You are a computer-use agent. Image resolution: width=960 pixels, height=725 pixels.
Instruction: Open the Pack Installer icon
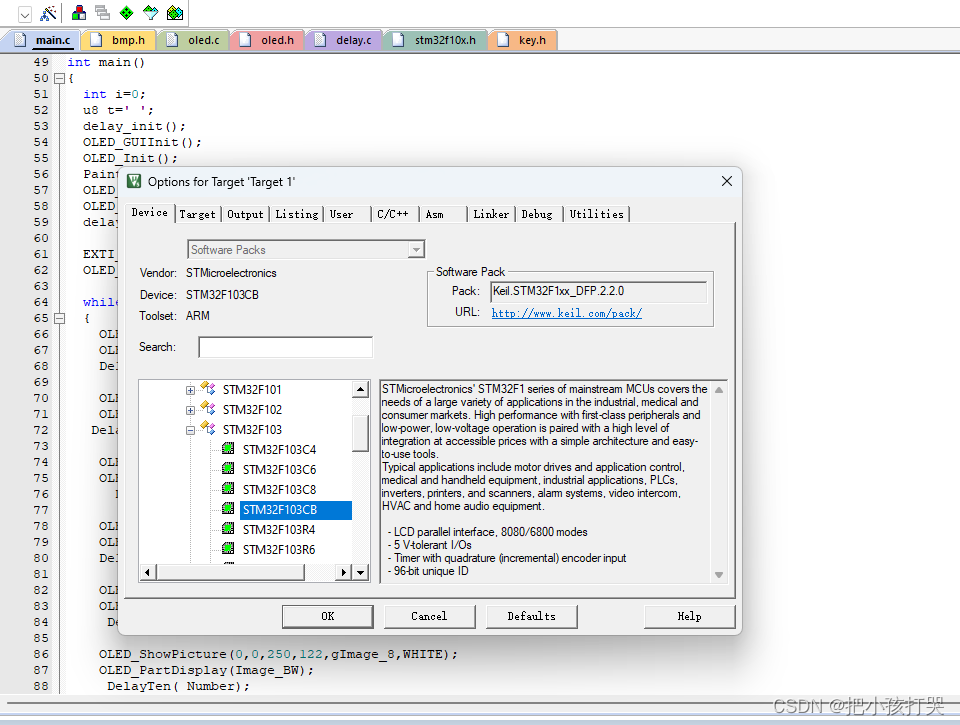pyautogui.click(x=175, y=13)
